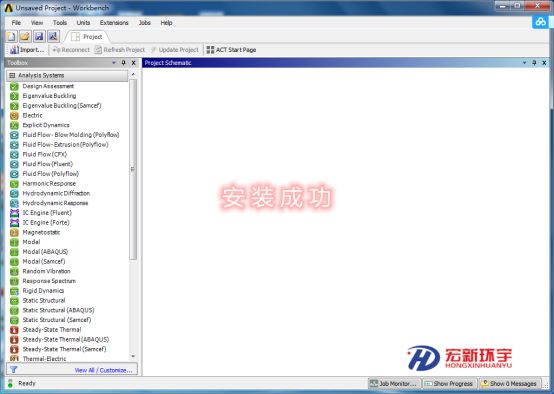Close the Toolbox panel

click(134, 63)
